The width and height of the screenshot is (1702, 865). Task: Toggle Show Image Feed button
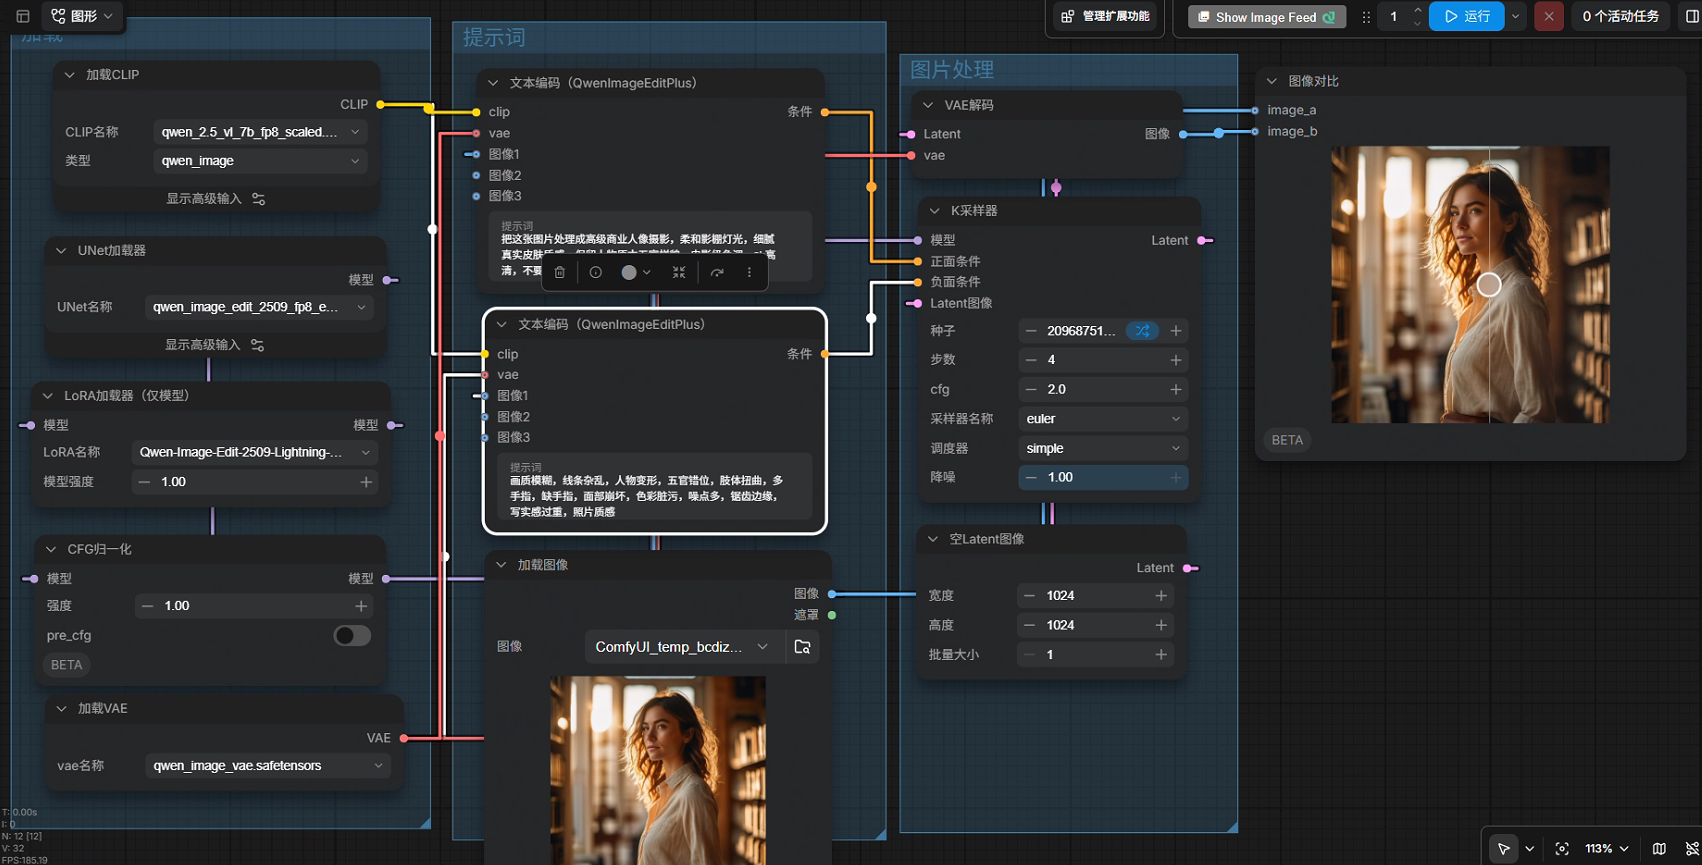1266,17
